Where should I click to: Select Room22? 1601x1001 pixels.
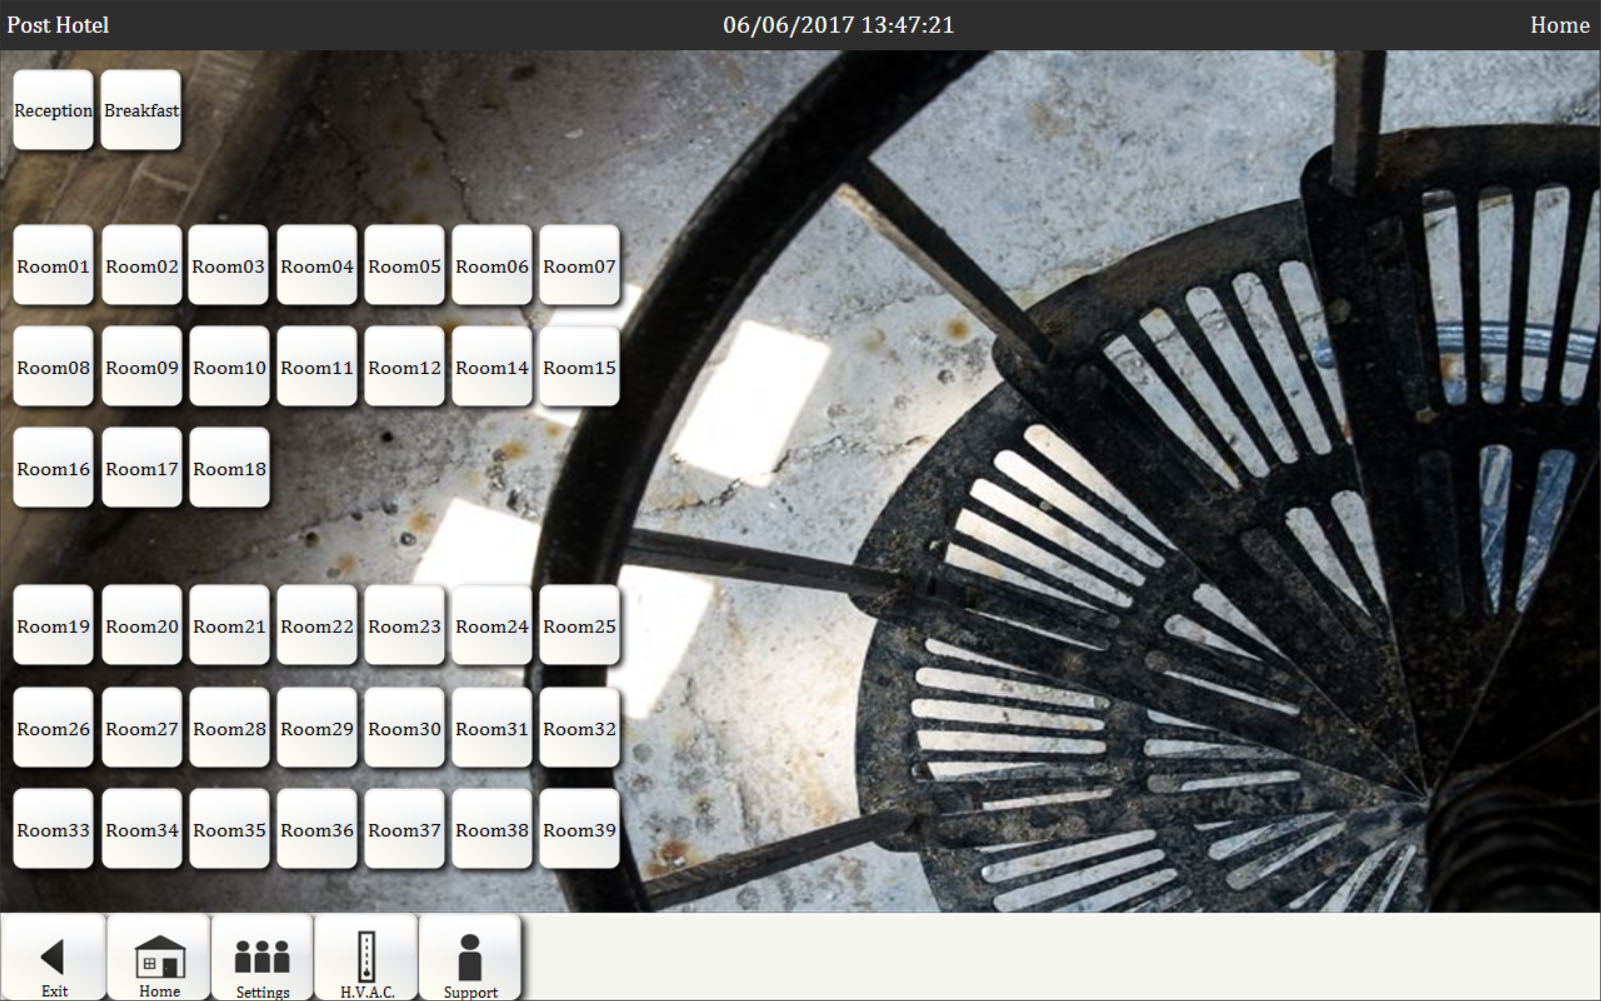tap(317, 626)
